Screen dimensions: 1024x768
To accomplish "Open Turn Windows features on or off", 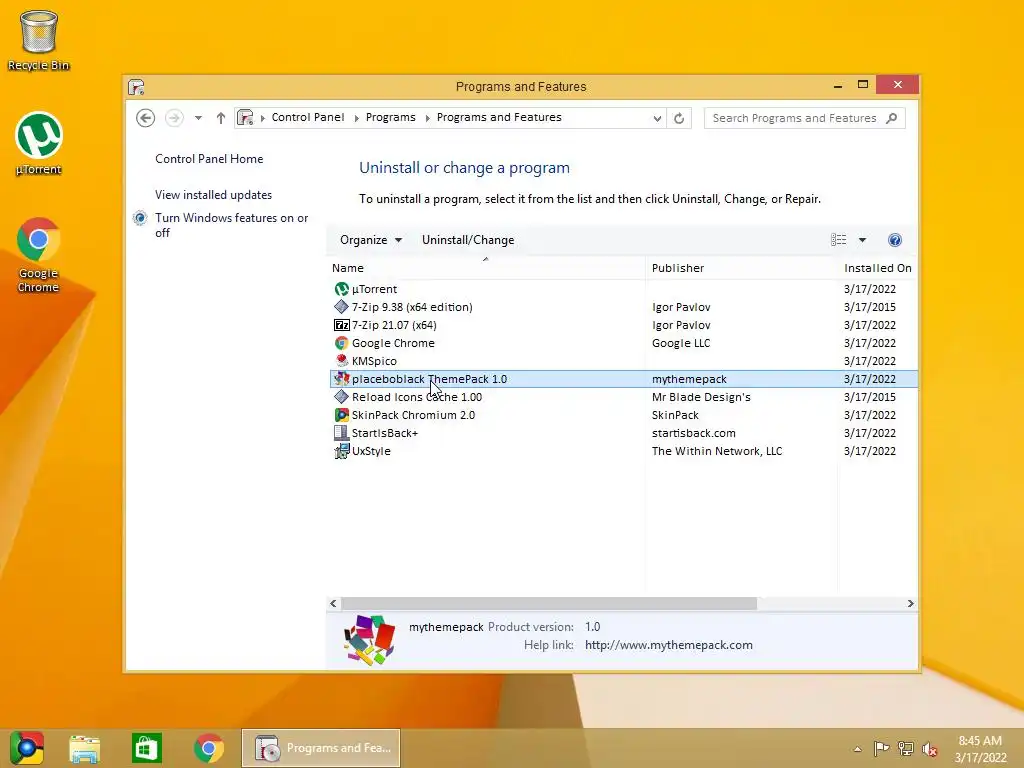I will (231, 225).
